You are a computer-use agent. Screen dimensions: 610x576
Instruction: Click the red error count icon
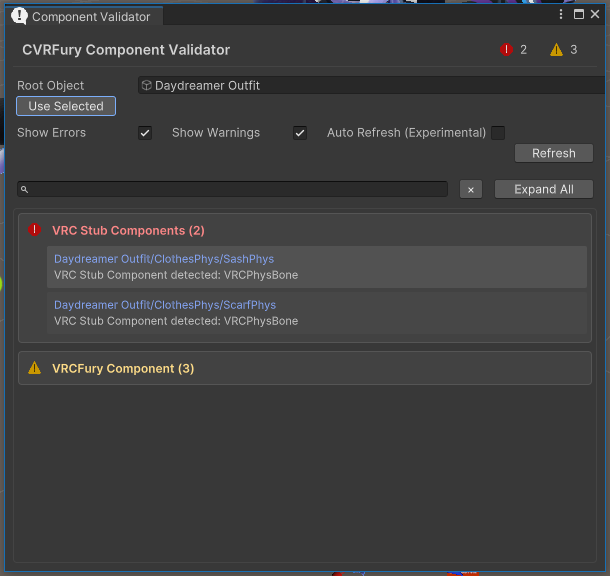[x=506, y=50]
